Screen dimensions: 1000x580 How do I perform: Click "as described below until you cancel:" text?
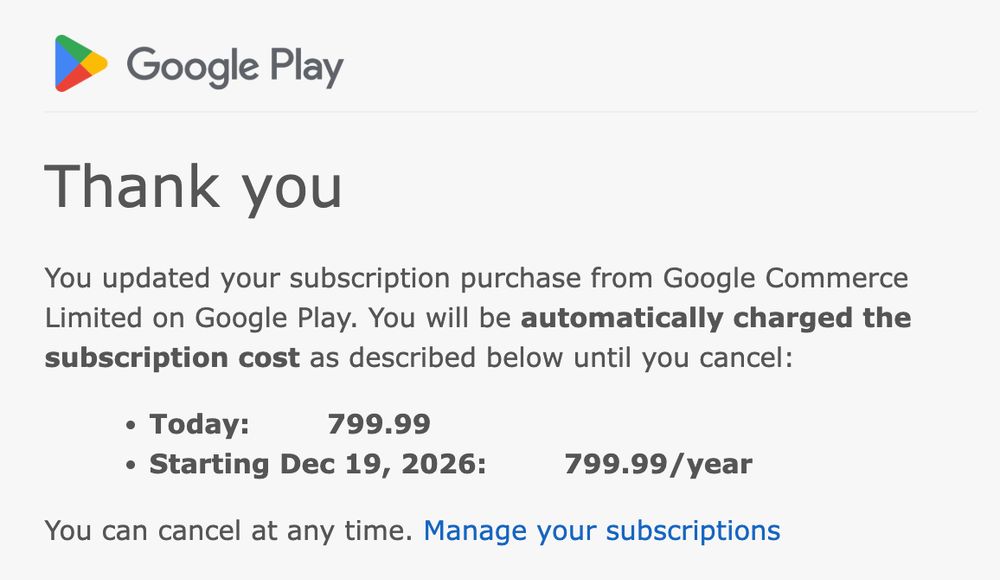551,357
